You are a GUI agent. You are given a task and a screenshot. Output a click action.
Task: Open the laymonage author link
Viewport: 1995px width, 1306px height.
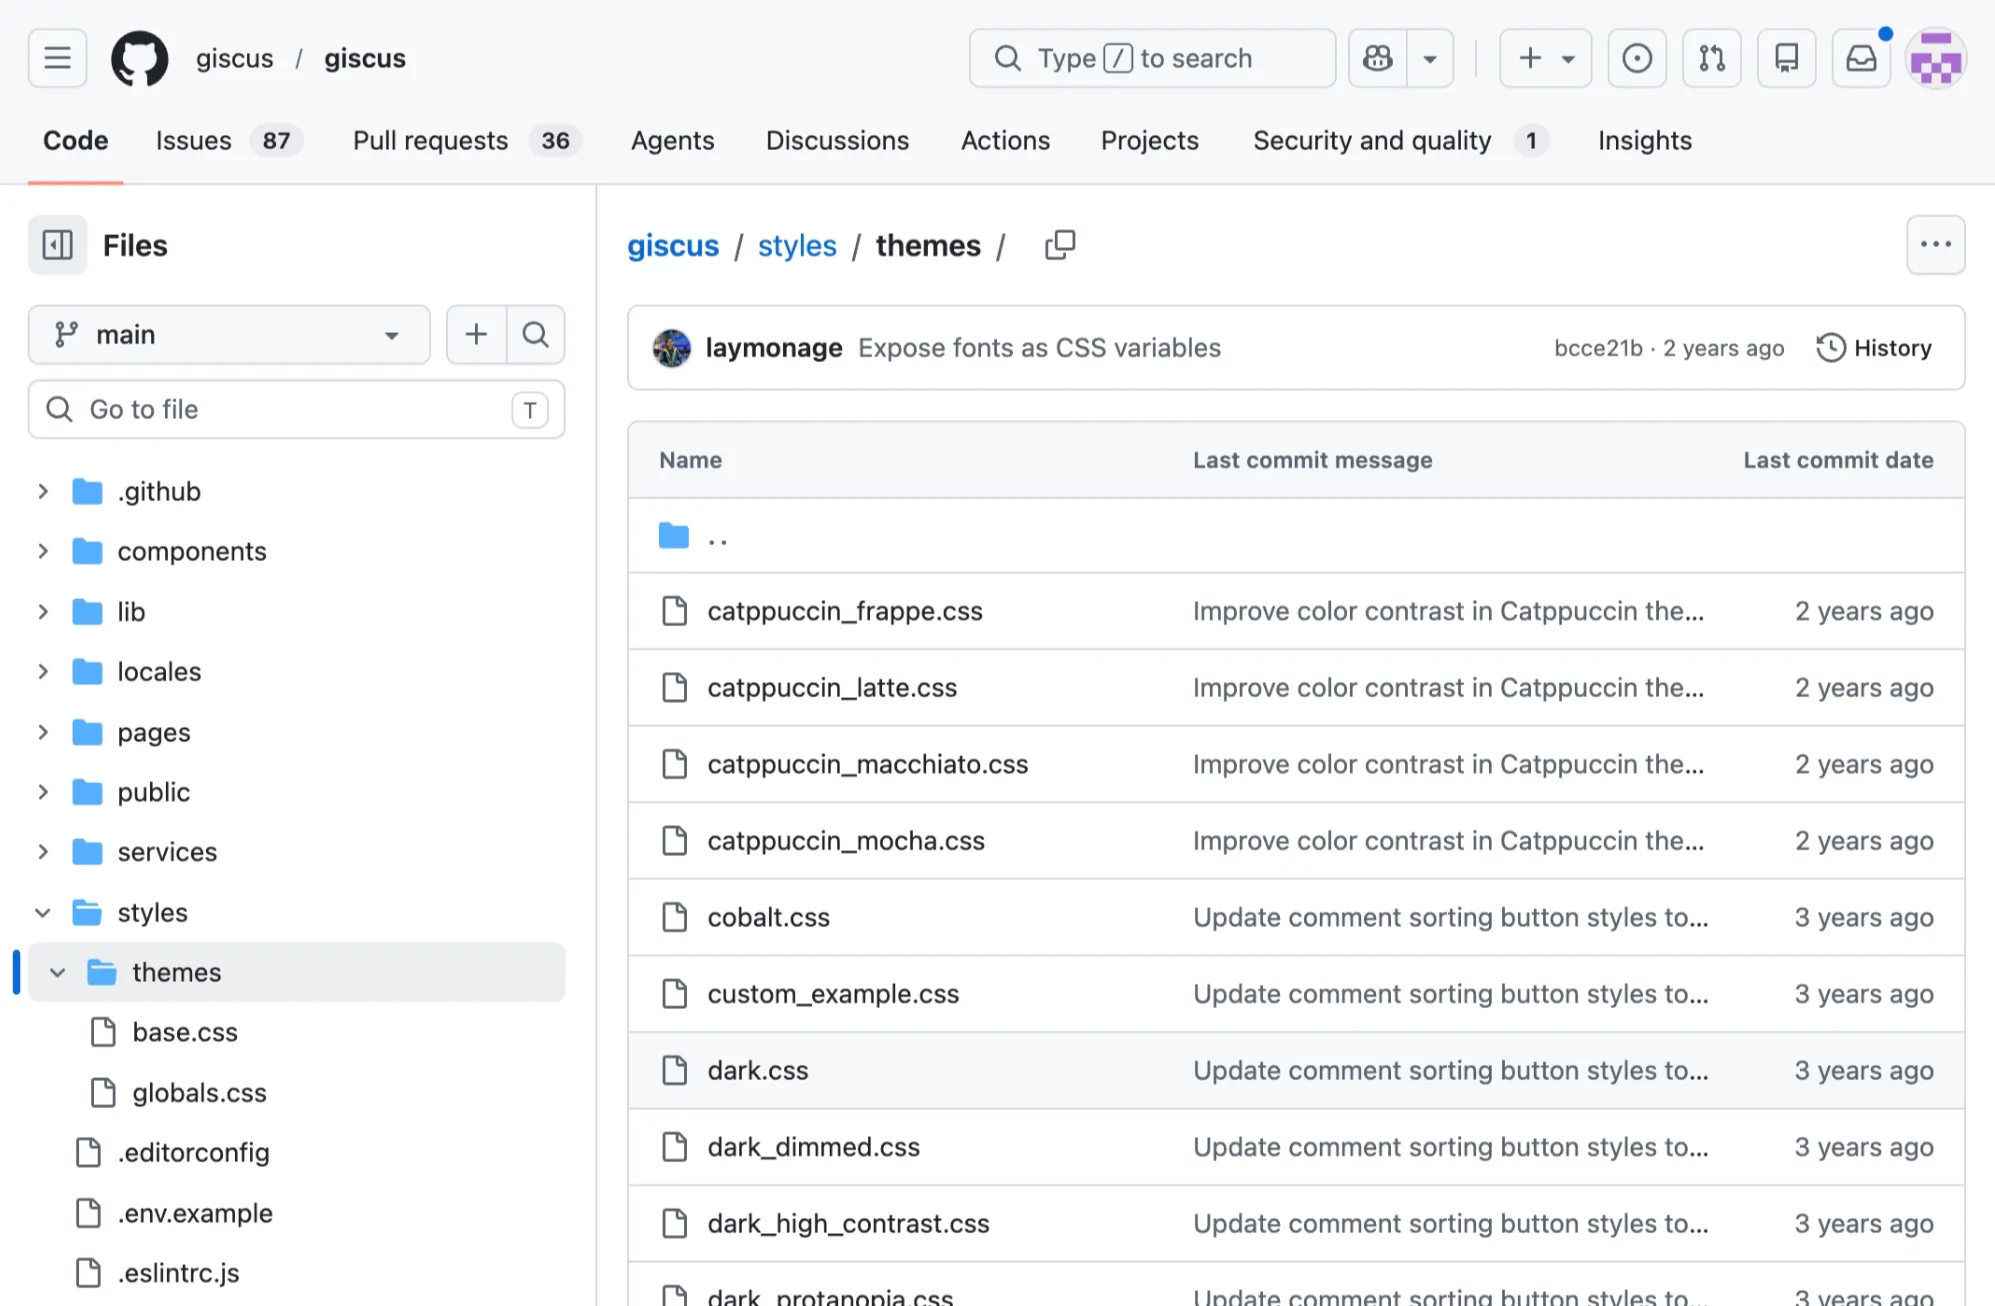point(774,348)
